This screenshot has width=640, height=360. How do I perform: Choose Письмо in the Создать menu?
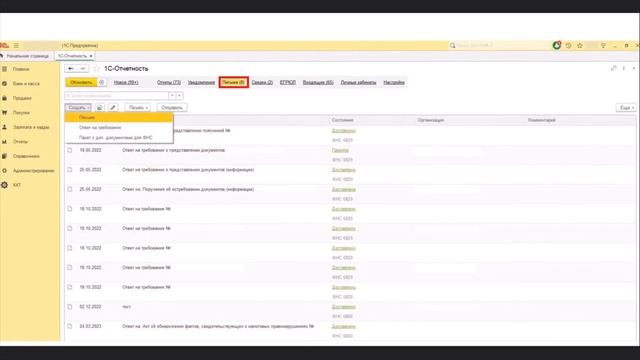[119, 118]
